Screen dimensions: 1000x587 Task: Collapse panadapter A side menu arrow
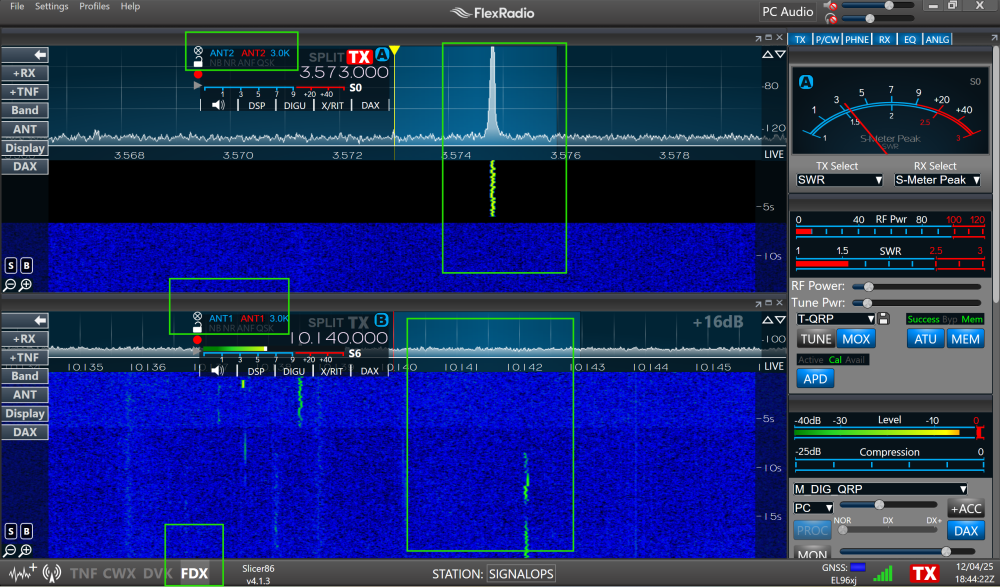coord(25,54)
